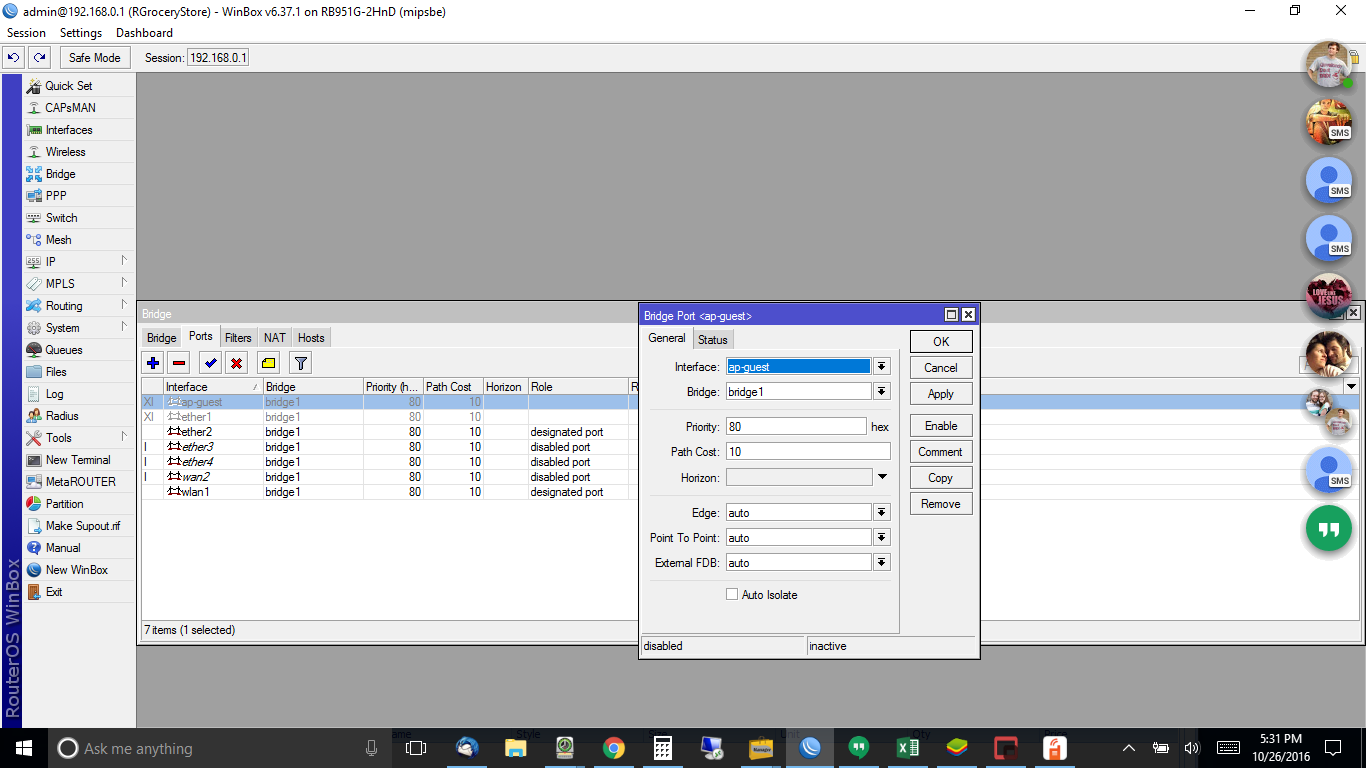Open the Edge dropdown list
This screenshot has height=768, width=1366.
881,513
